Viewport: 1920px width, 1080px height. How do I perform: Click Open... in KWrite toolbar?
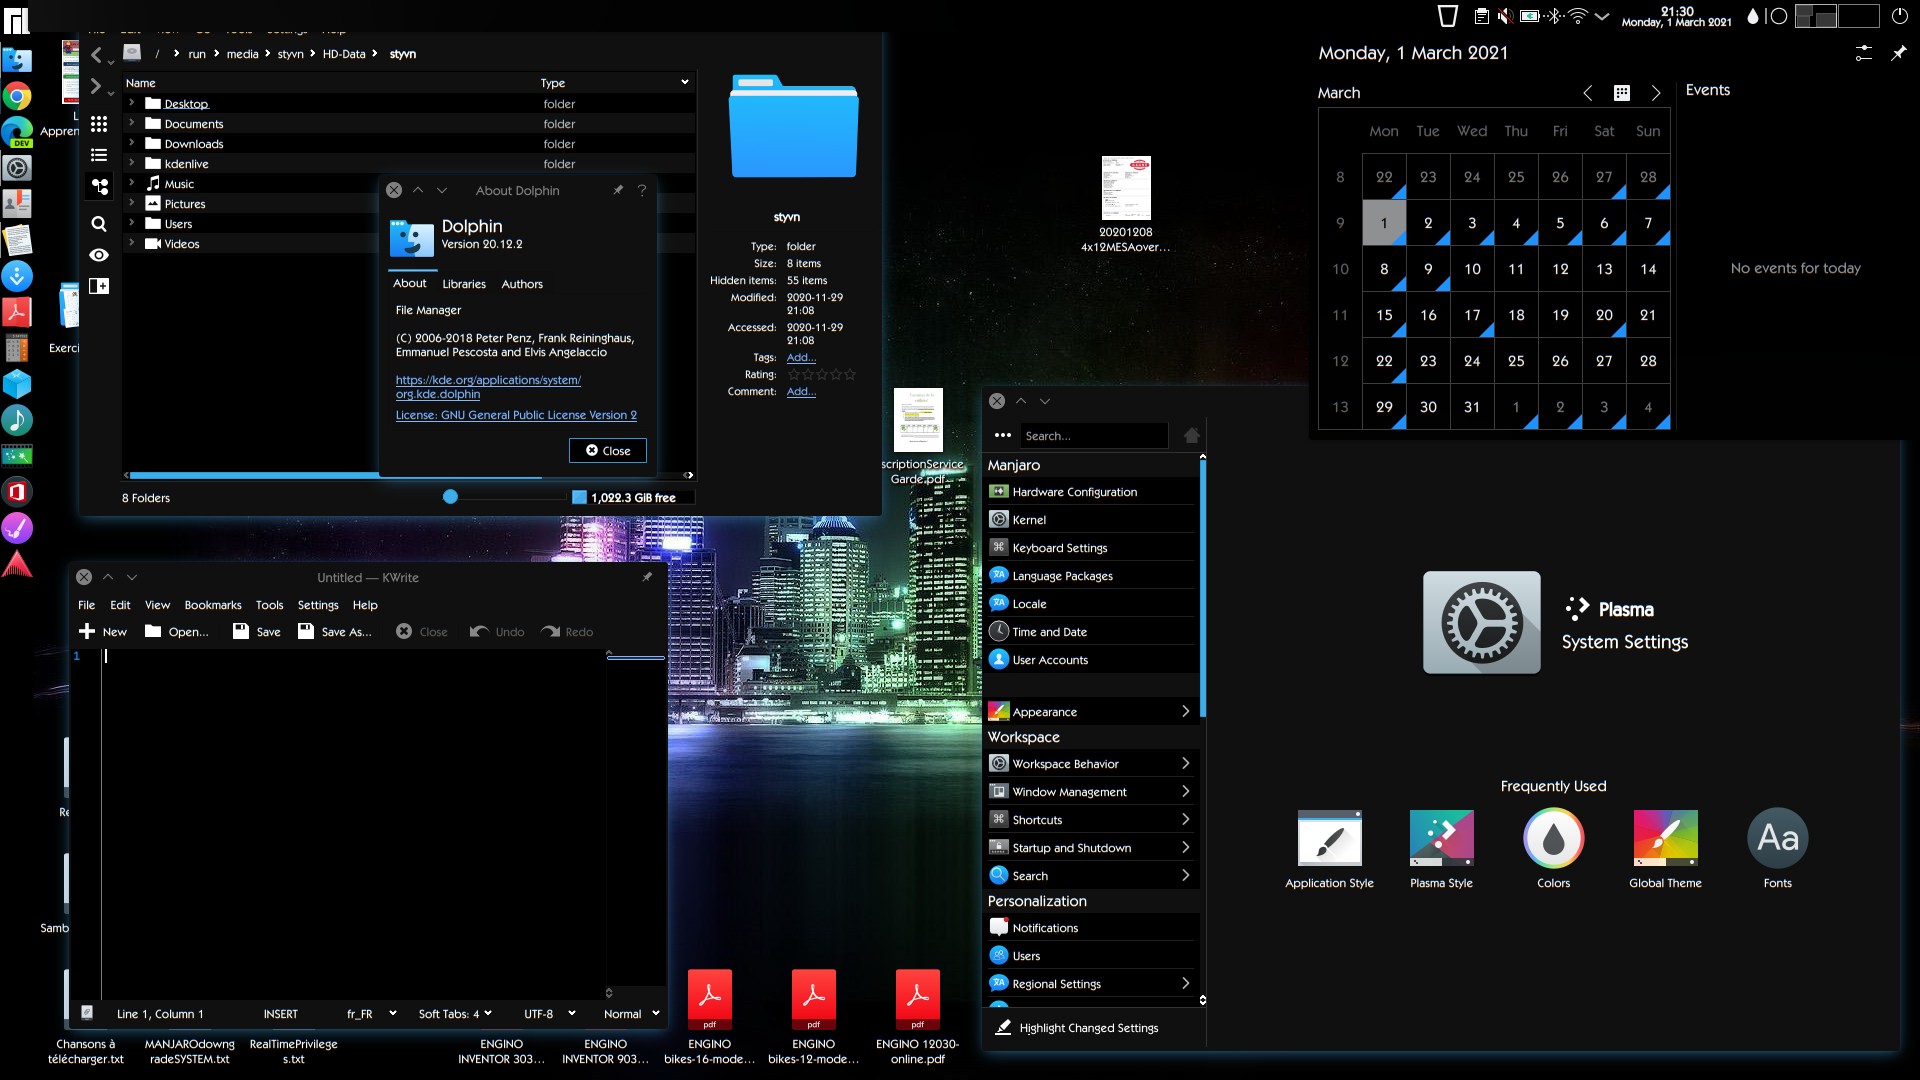(x=177, y=632)
